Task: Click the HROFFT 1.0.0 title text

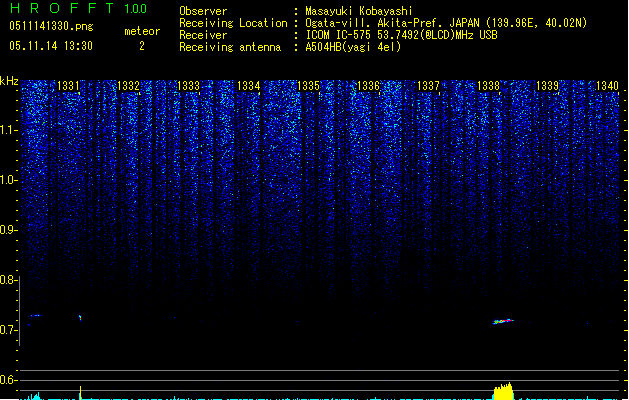Action: pyautogui.click(x=78, y=8)
